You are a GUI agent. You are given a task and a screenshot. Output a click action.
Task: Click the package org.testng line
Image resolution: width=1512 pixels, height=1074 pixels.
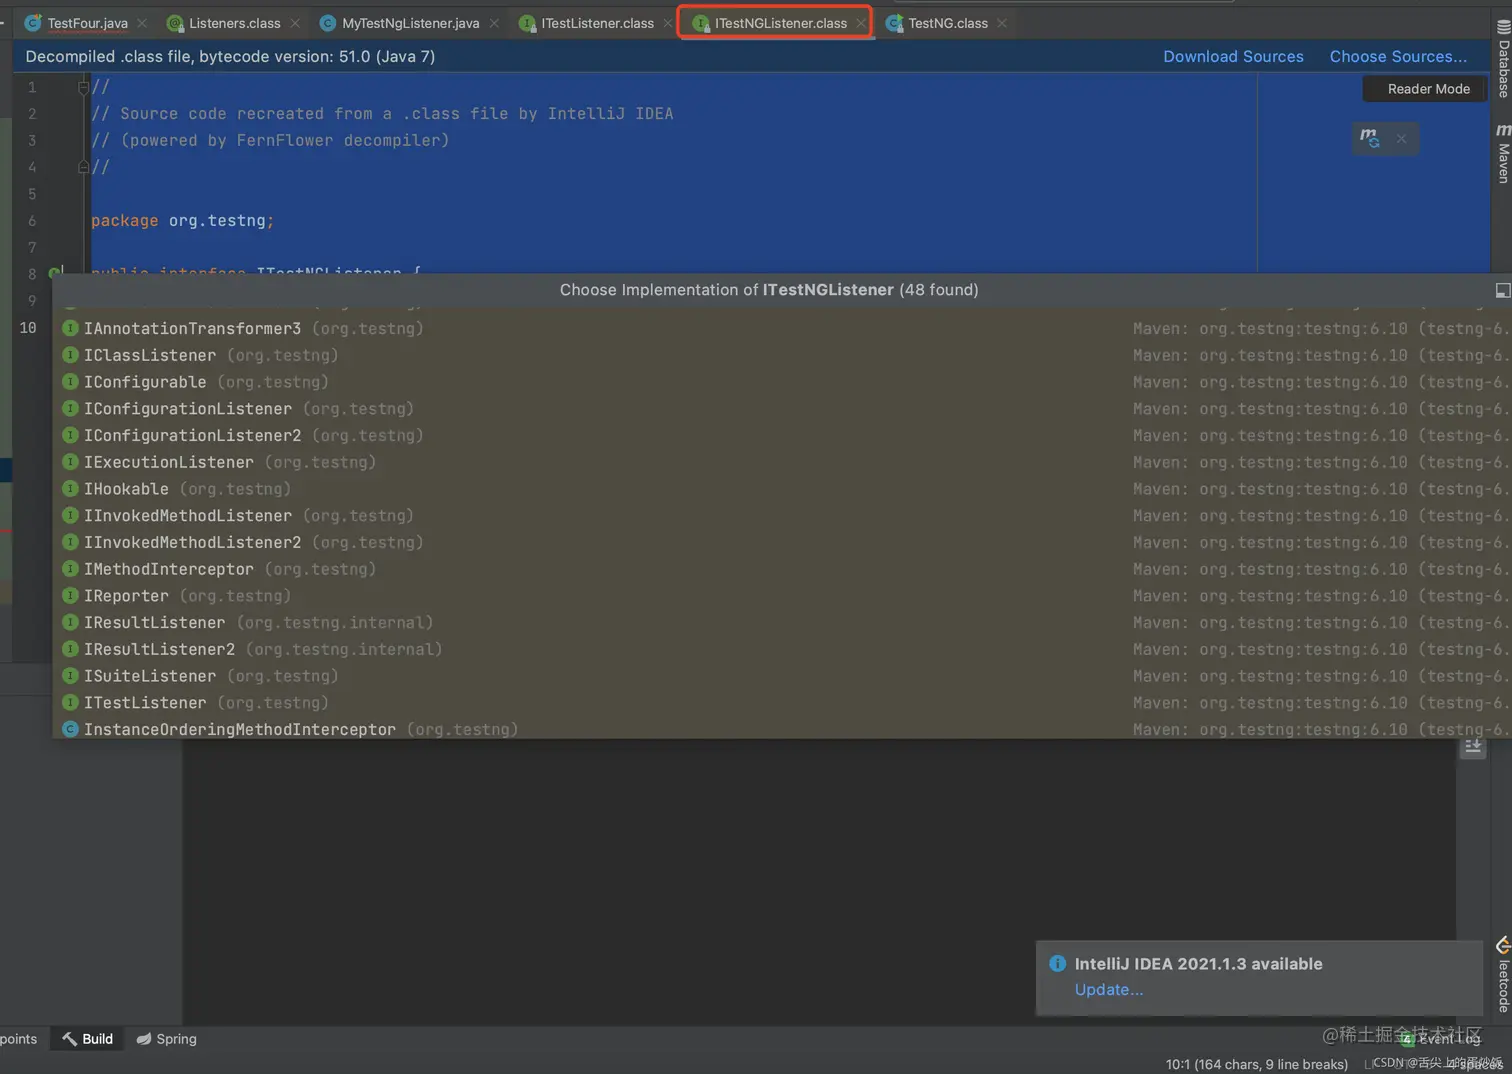coord(182,220)
